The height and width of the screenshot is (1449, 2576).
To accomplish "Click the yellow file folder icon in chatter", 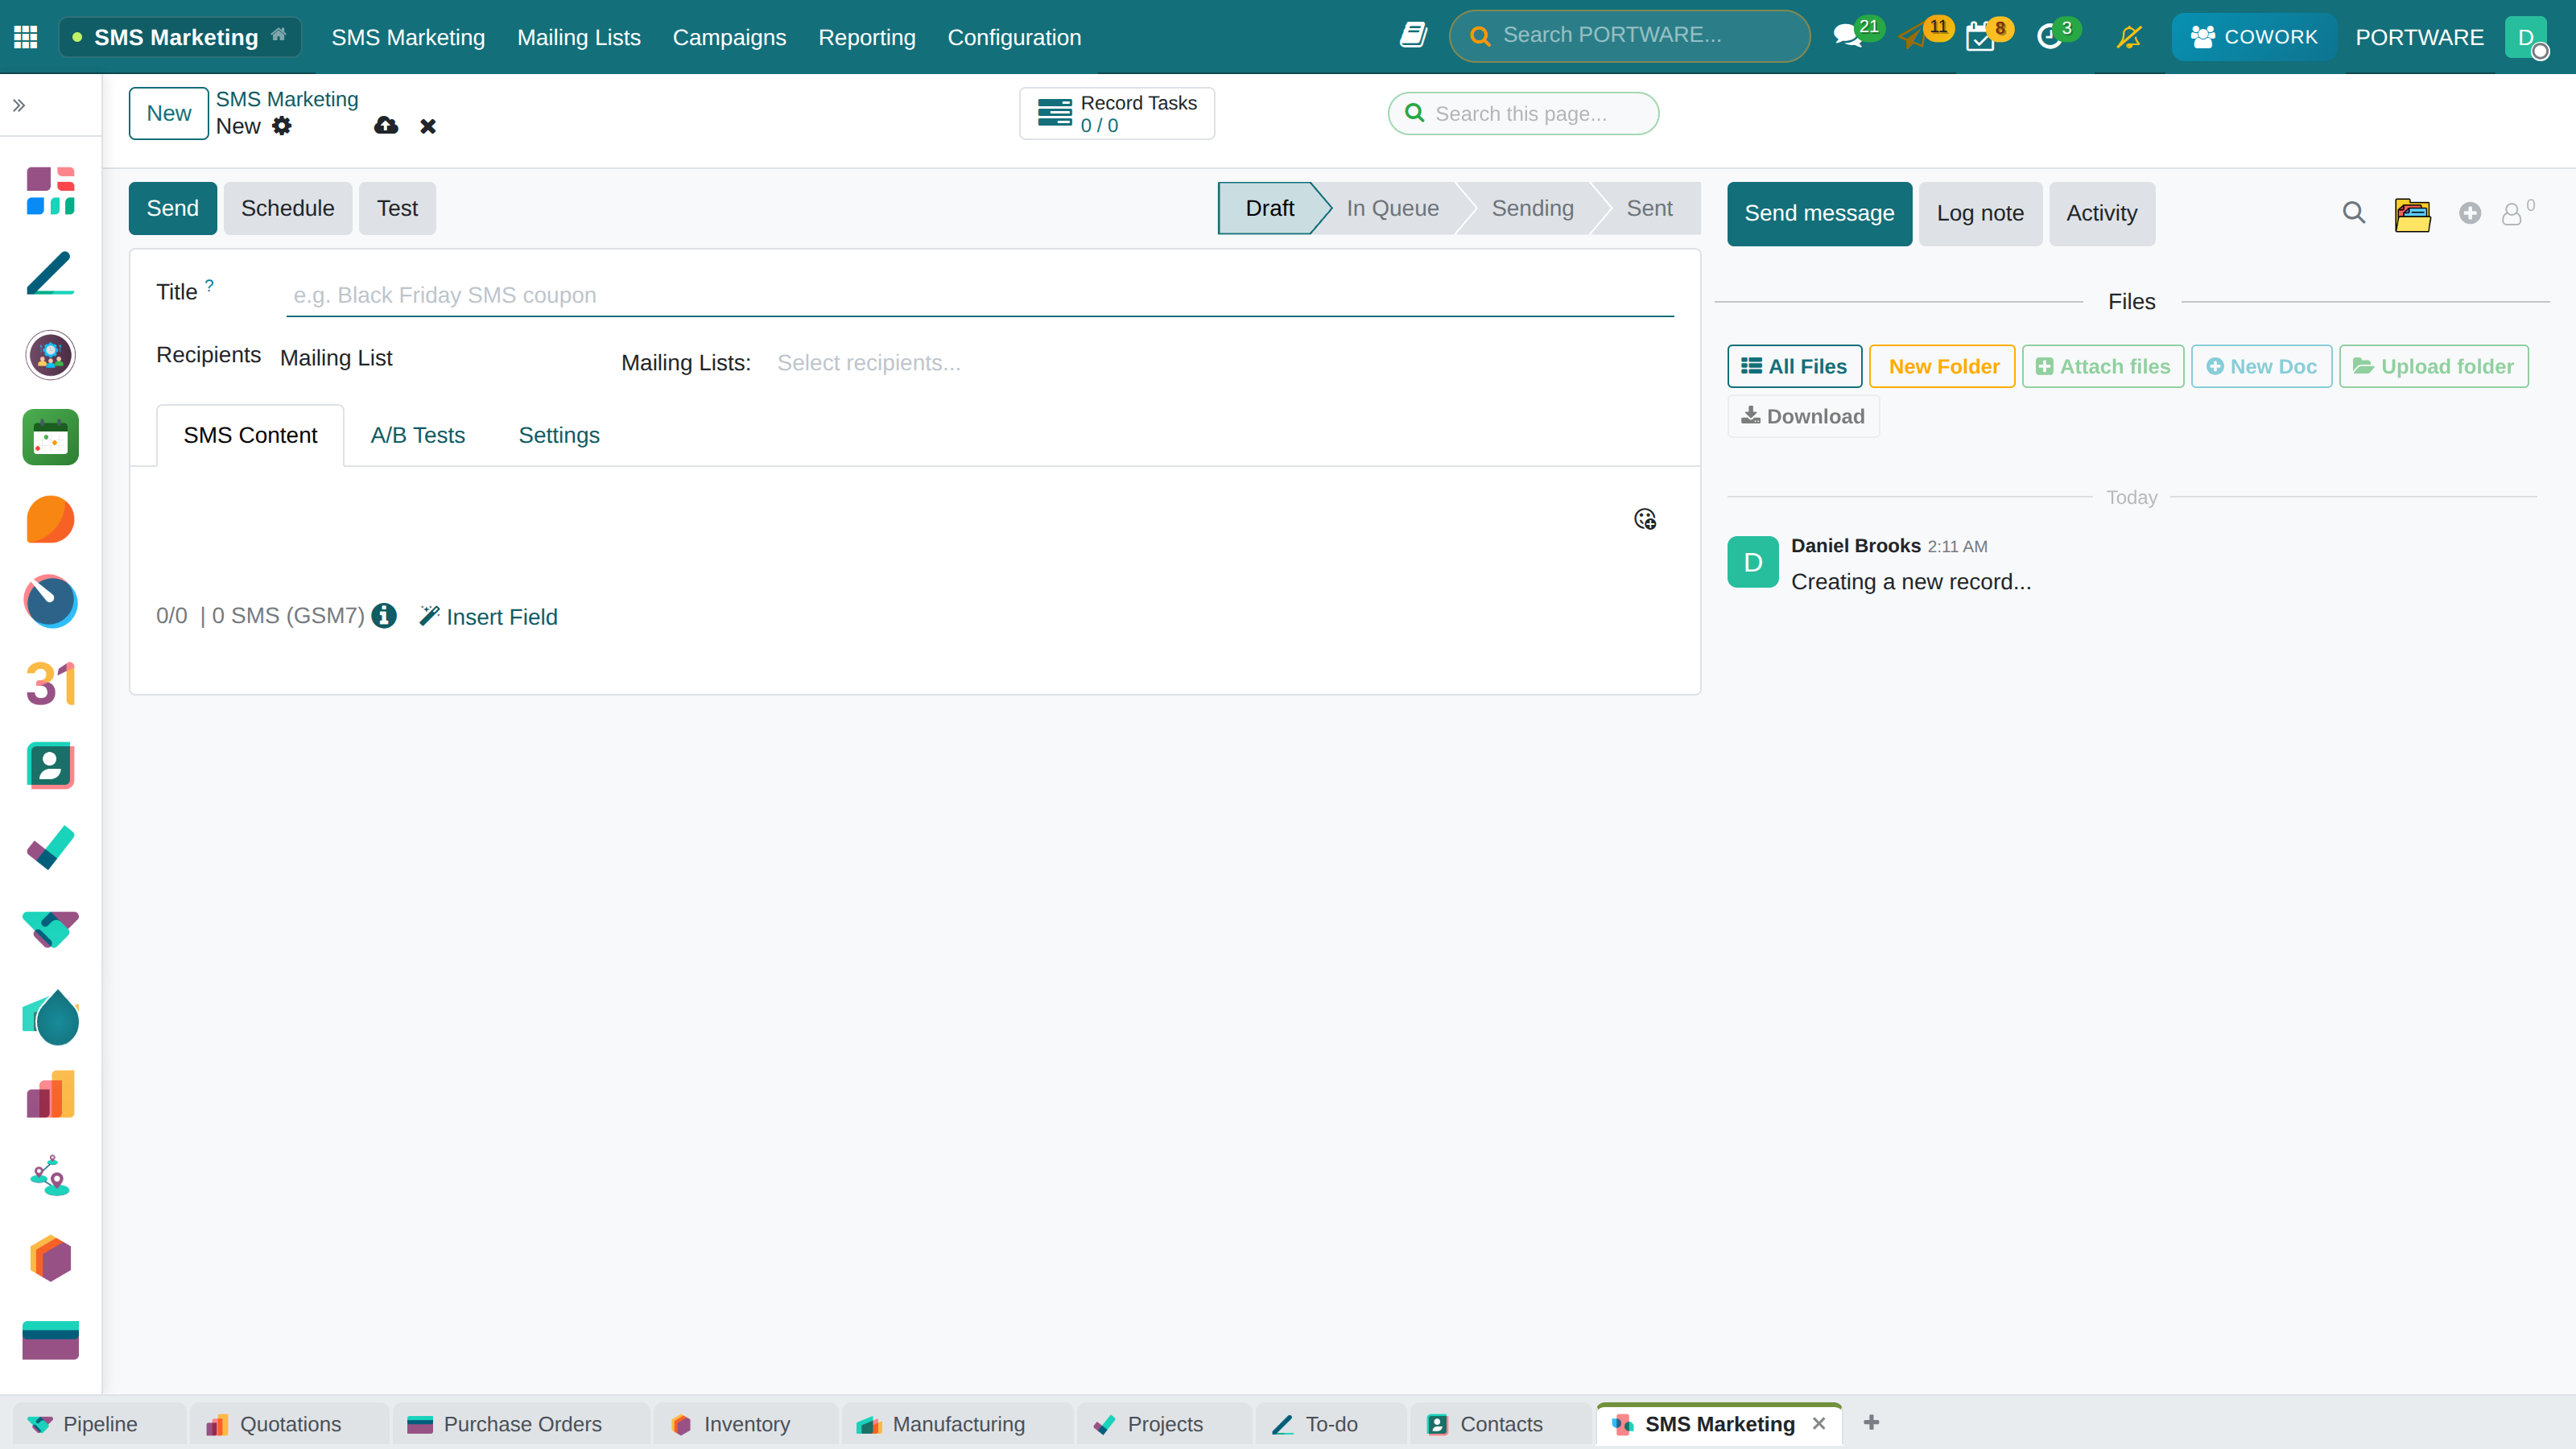I will coord(2412,214).
